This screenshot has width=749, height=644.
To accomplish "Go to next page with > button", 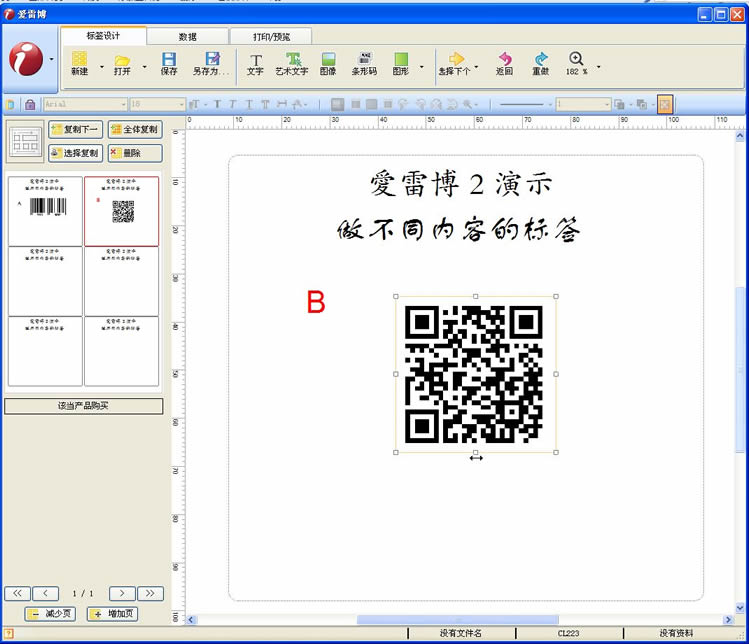I will click(x=122, y=593).
